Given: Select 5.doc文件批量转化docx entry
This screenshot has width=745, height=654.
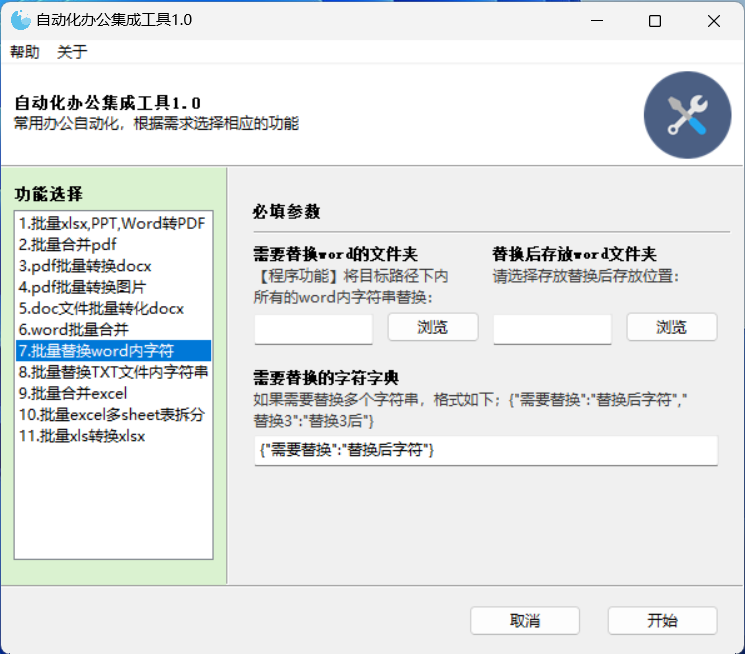Looking at the screenshot, I should point(113,308).
